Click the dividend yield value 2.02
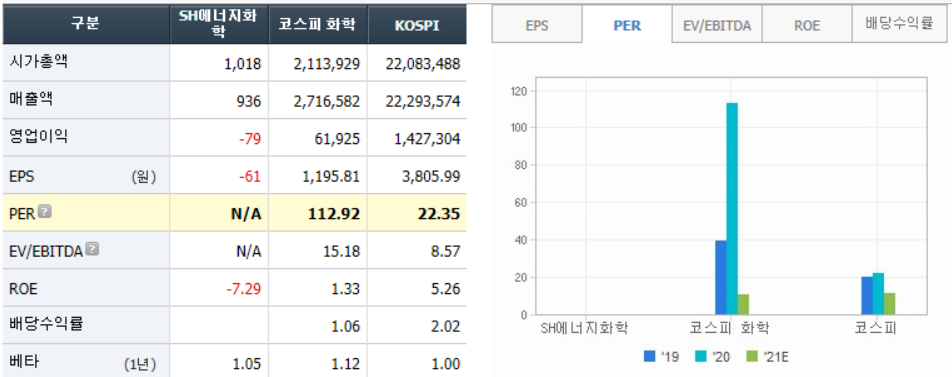This screenshot has height=377, width=952. (x=447, y=327)
